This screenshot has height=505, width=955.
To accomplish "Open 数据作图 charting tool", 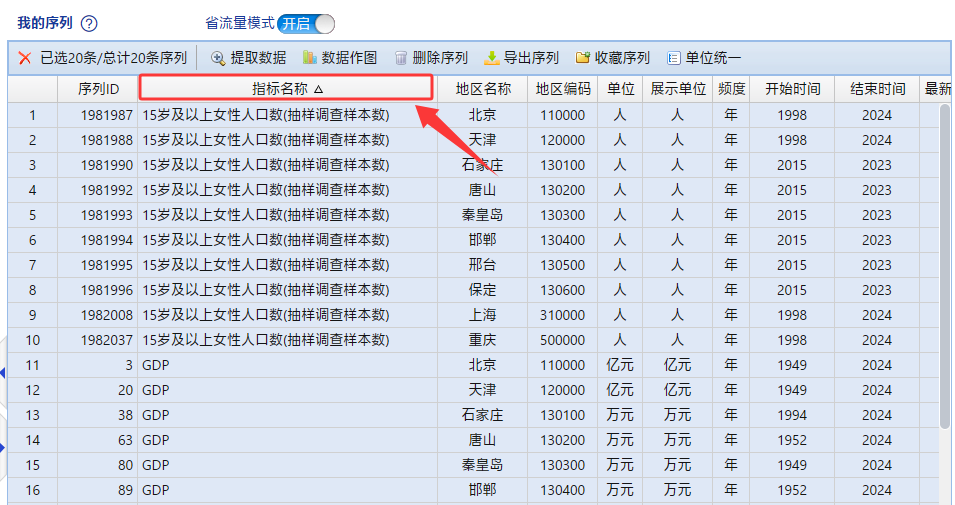I will tap(310, 58).
